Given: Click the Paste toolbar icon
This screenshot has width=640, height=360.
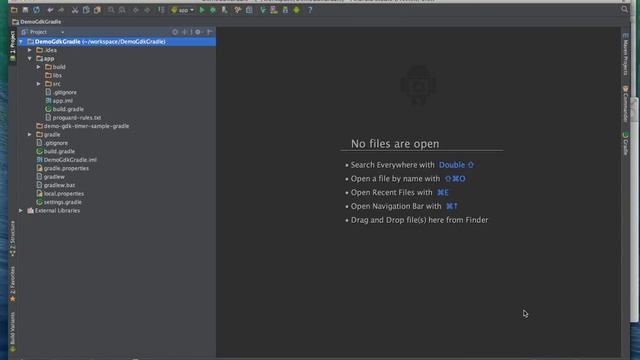Looking at the screenshot, I should (97, 10).
